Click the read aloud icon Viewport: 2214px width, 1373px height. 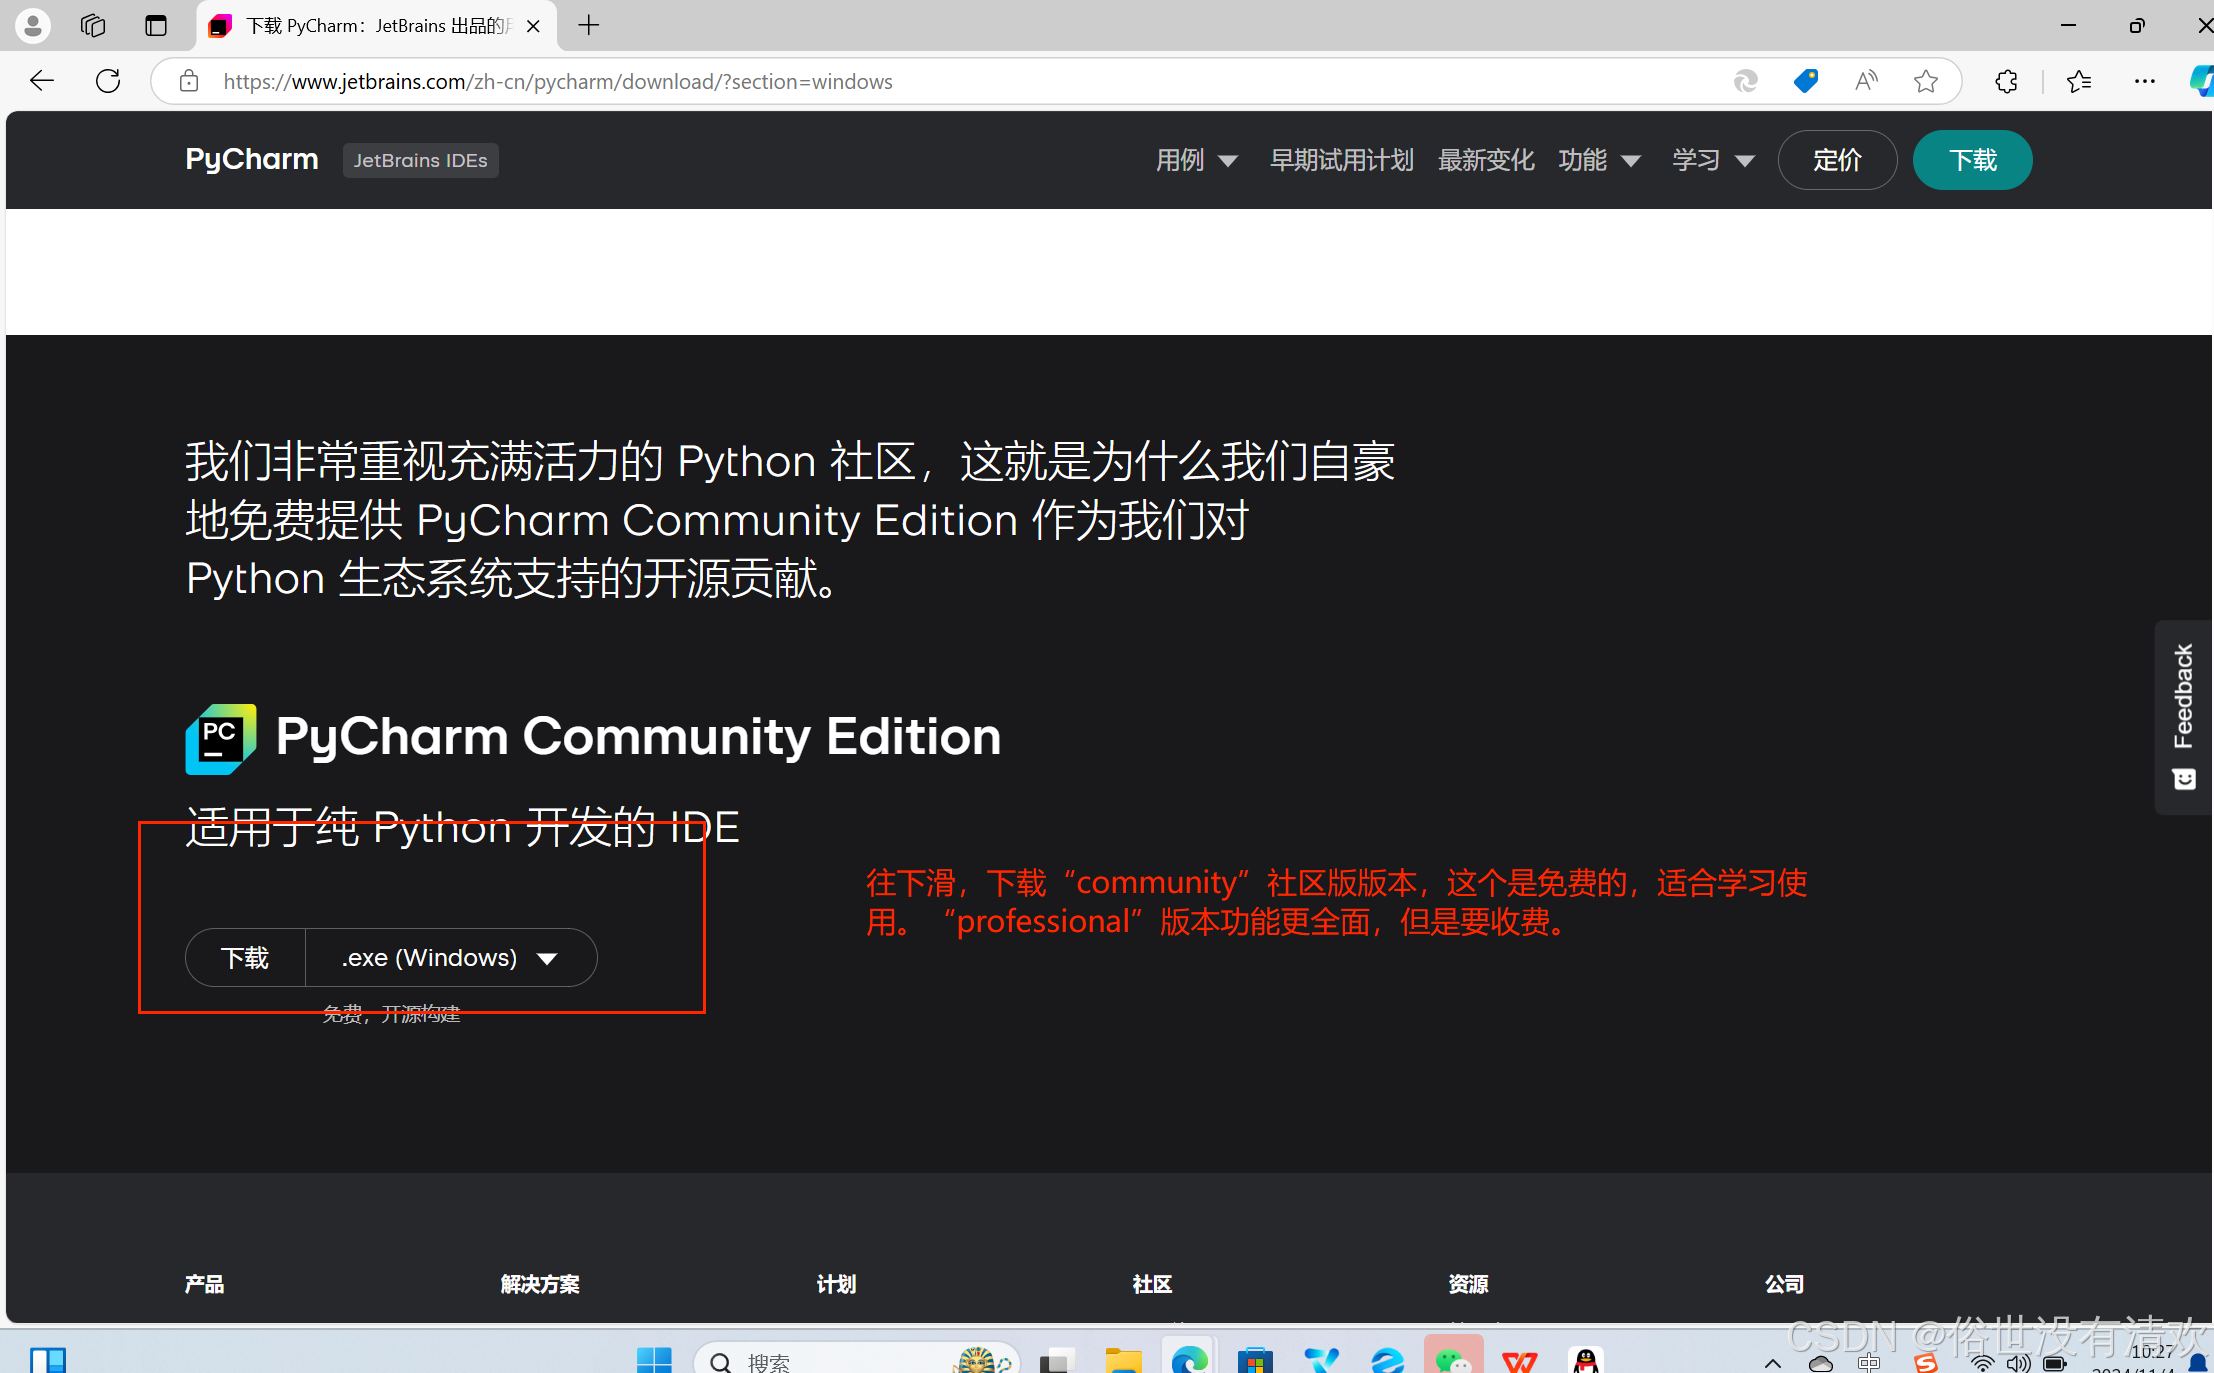(x=1866, y=81)
